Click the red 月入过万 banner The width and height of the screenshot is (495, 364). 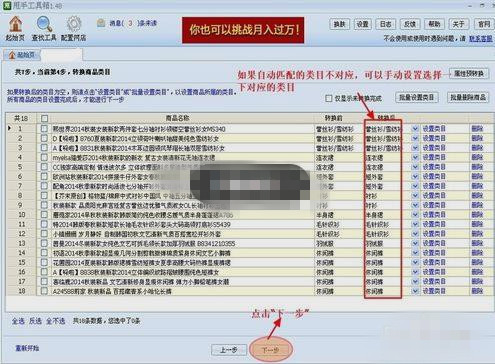(243, 30)
